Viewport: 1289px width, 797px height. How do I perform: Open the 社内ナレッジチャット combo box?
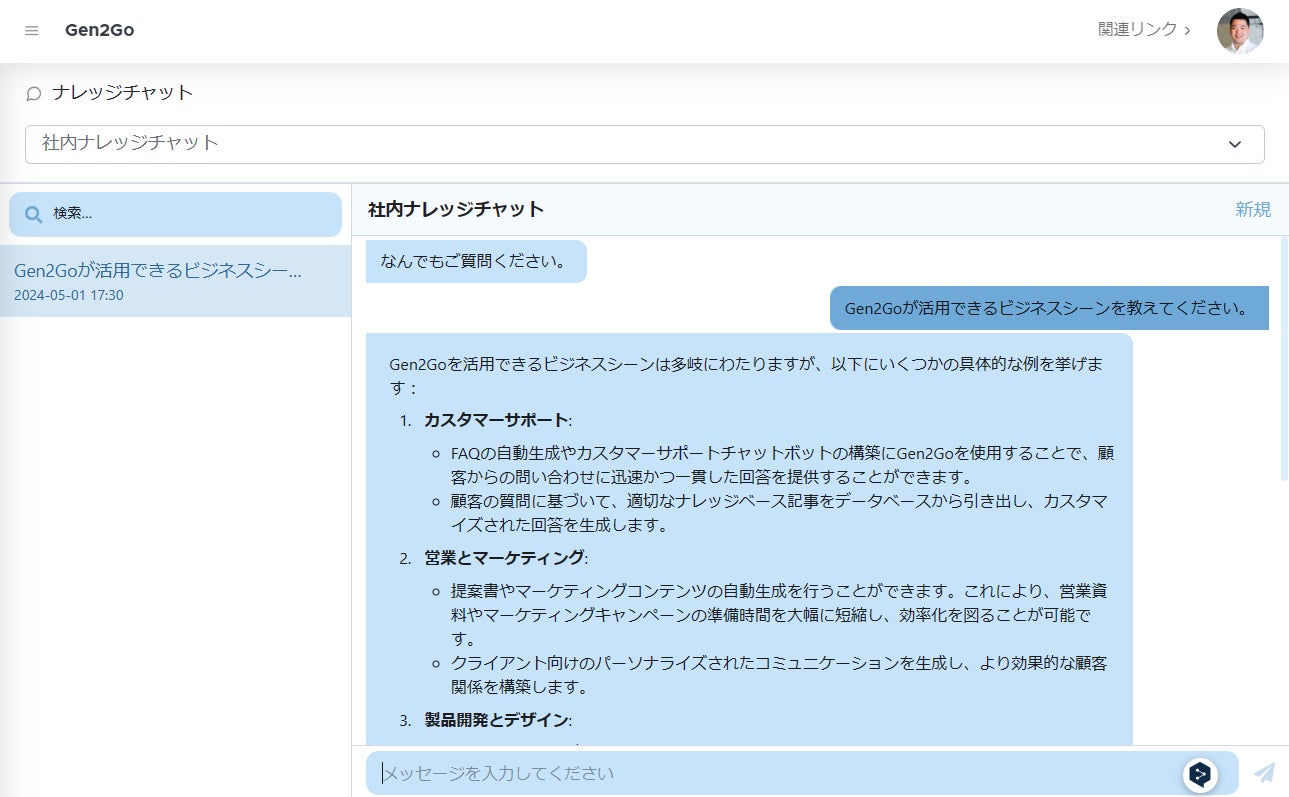click(645, 144)
